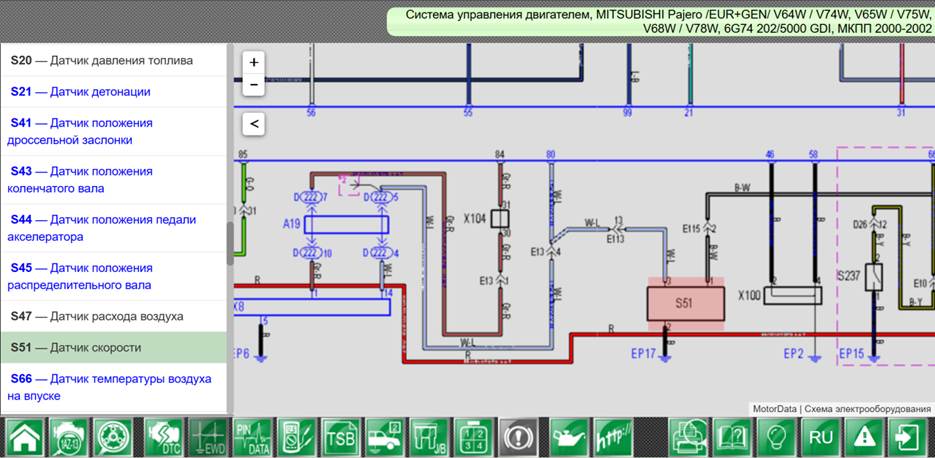935x458 pixels.
Task: Open engine search magnifier icon (1AZ-13)
Action: [x=69, y=438]
